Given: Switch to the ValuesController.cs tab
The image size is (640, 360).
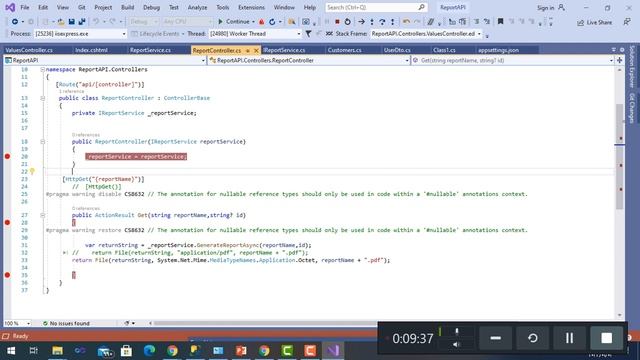Looking at the screenshot, I should (29, 50).
